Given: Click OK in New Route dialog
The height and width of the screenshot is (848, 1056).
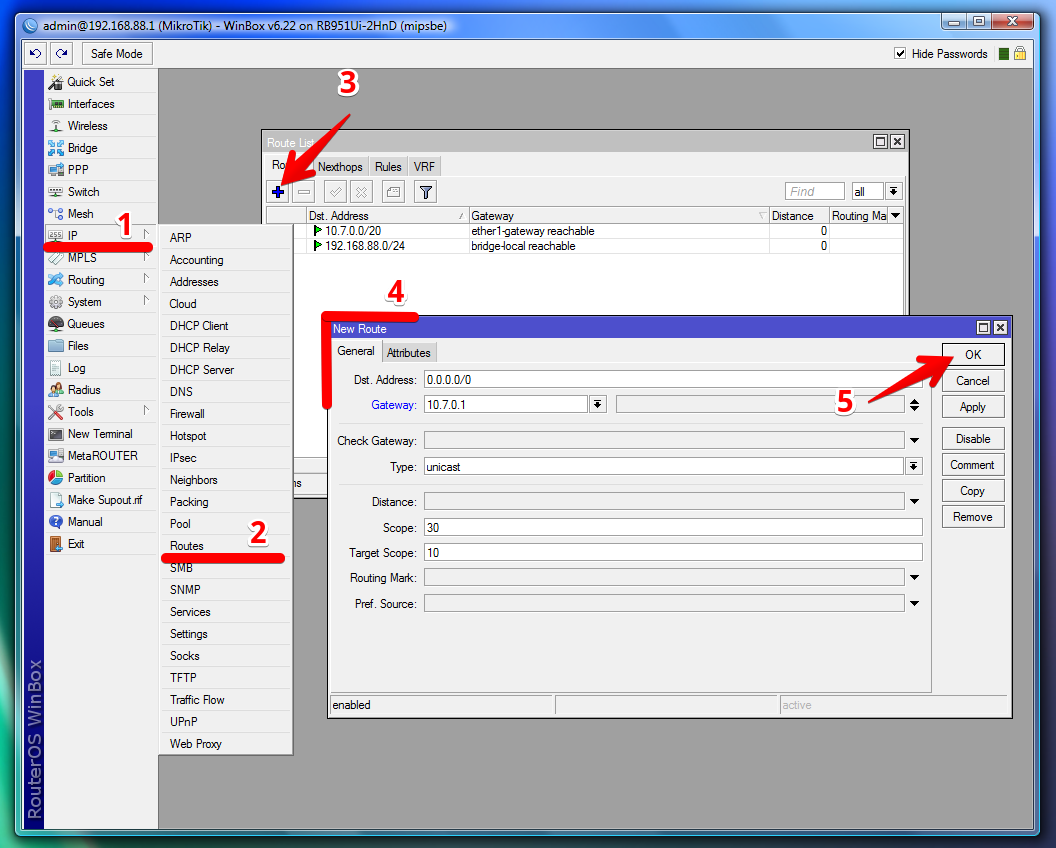Looking at the screenshot, I should point(973,355).
